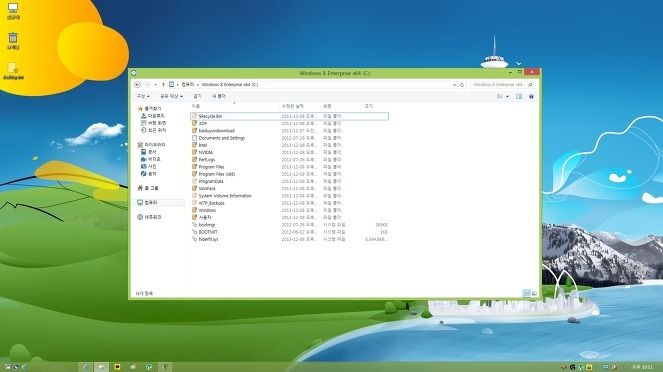Open the Recycle Bin on desktop

13,41
